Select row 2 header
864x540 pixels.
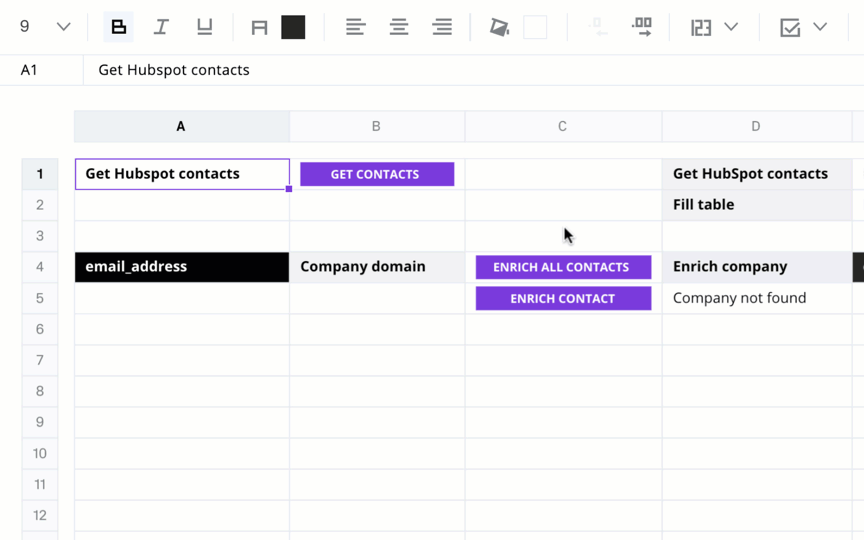40,205
